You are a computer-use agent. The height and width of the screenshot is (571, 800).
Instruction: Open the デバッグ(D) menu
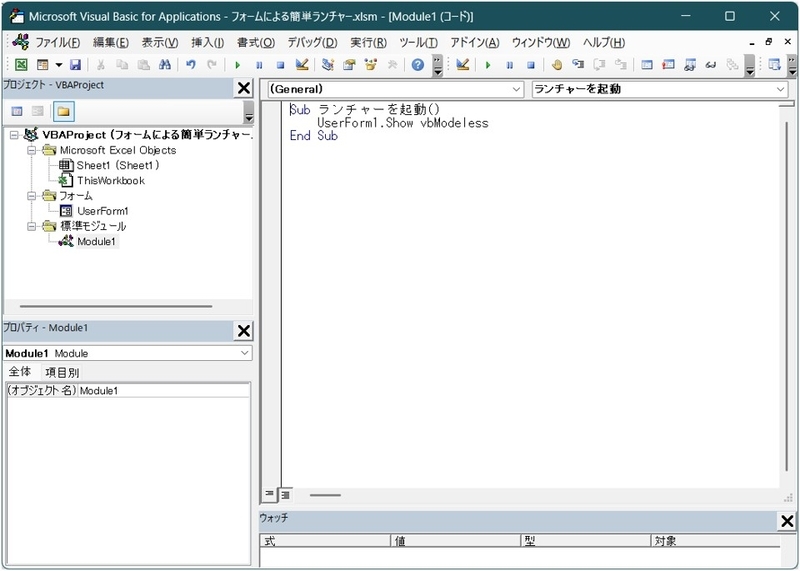tap(312, 43)
